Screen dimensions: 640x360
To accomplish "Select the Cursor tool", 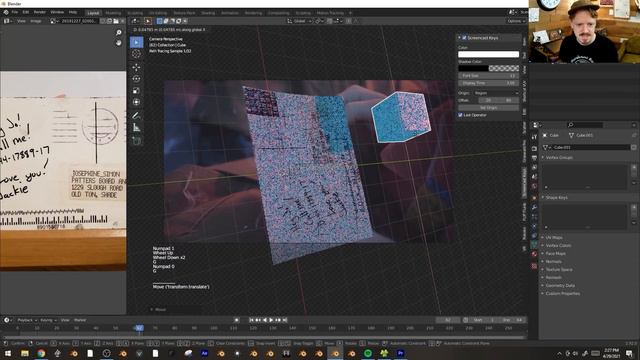I will [136, 54].
